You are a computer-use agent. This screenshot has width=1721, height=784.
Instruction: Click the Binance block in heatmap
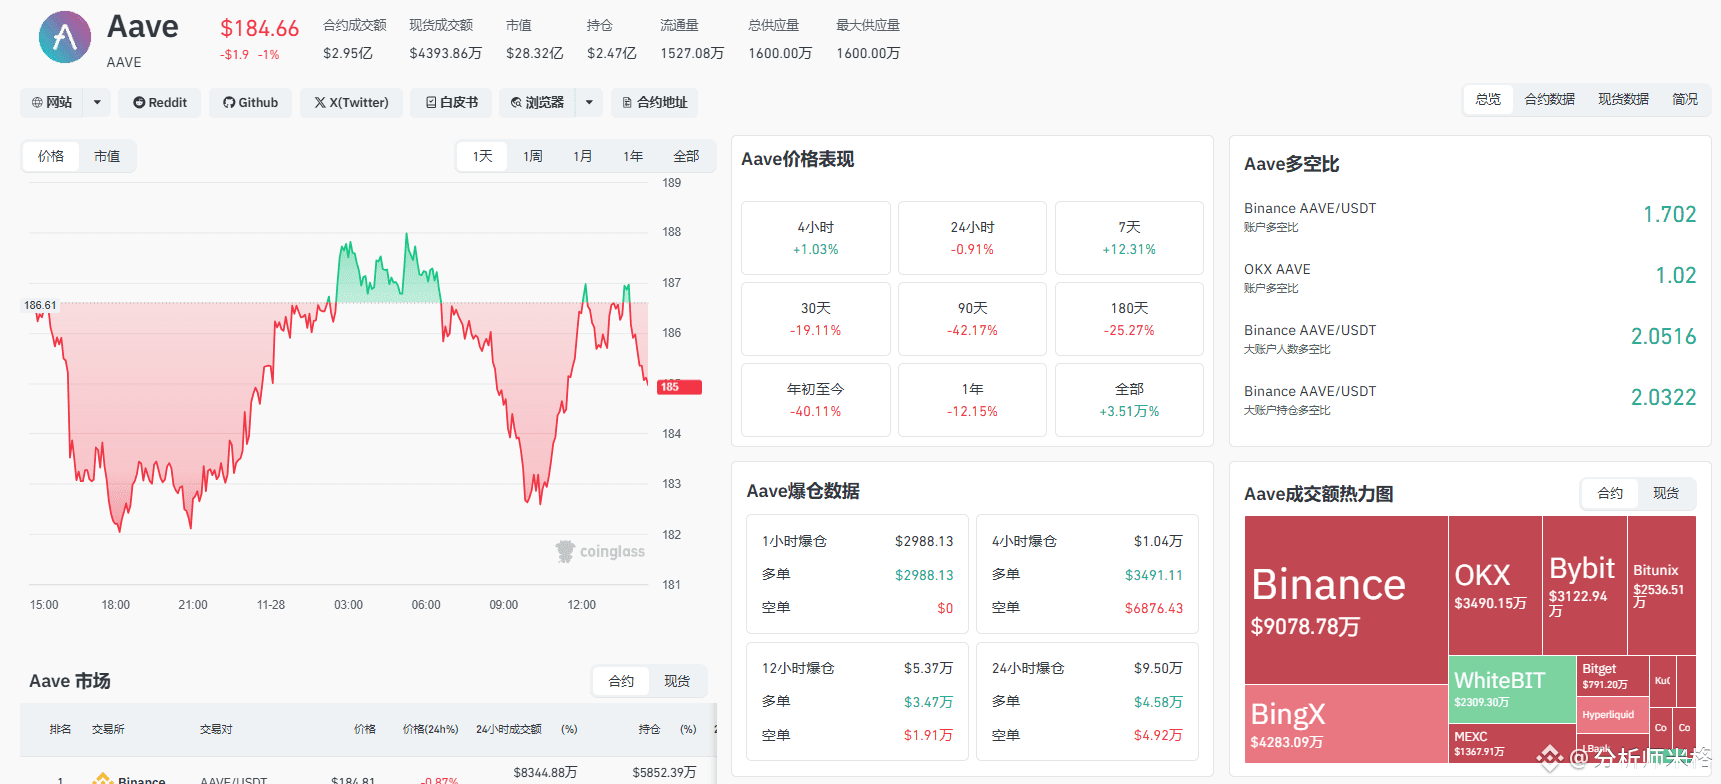(1346, 600)
